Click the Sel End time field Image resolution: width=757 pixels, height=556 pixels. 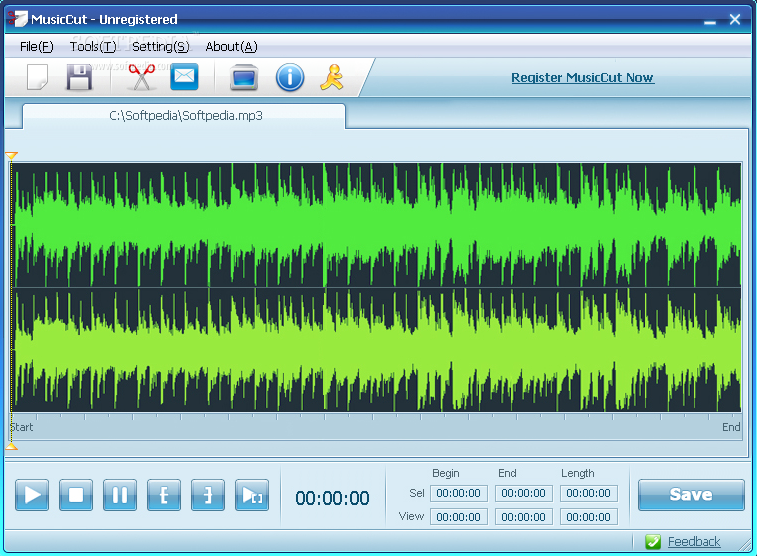click(x=523, y=493)
